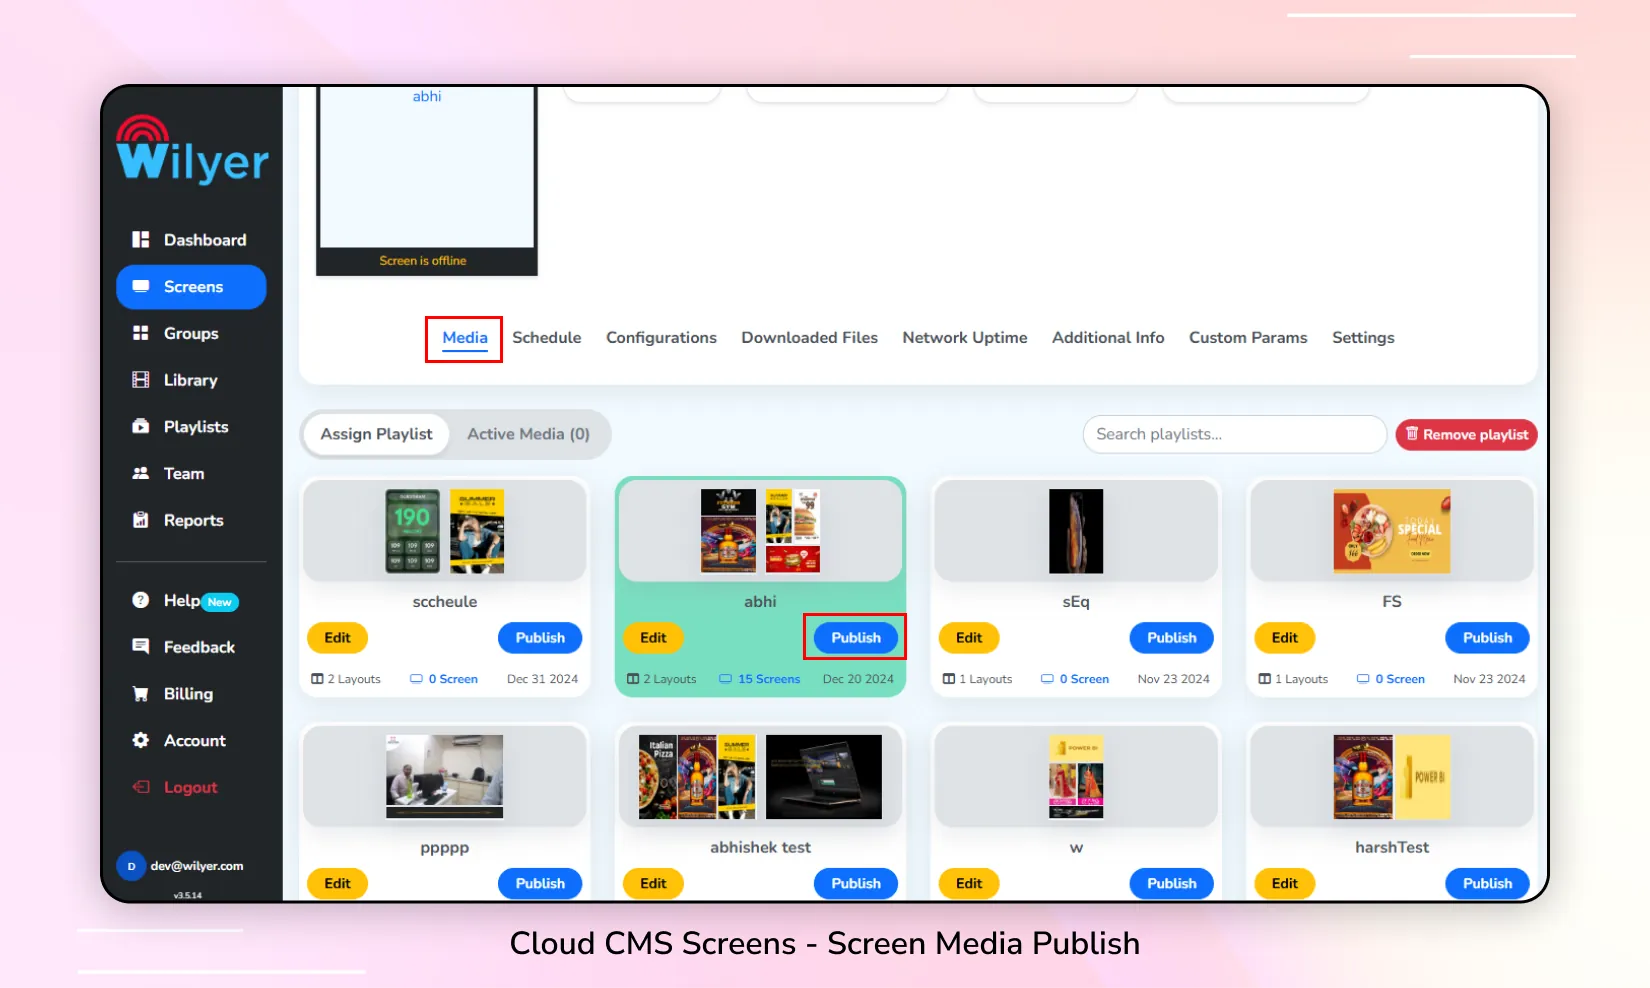
Task: Click the Logout arrow icon
Action: coord(141,787)
